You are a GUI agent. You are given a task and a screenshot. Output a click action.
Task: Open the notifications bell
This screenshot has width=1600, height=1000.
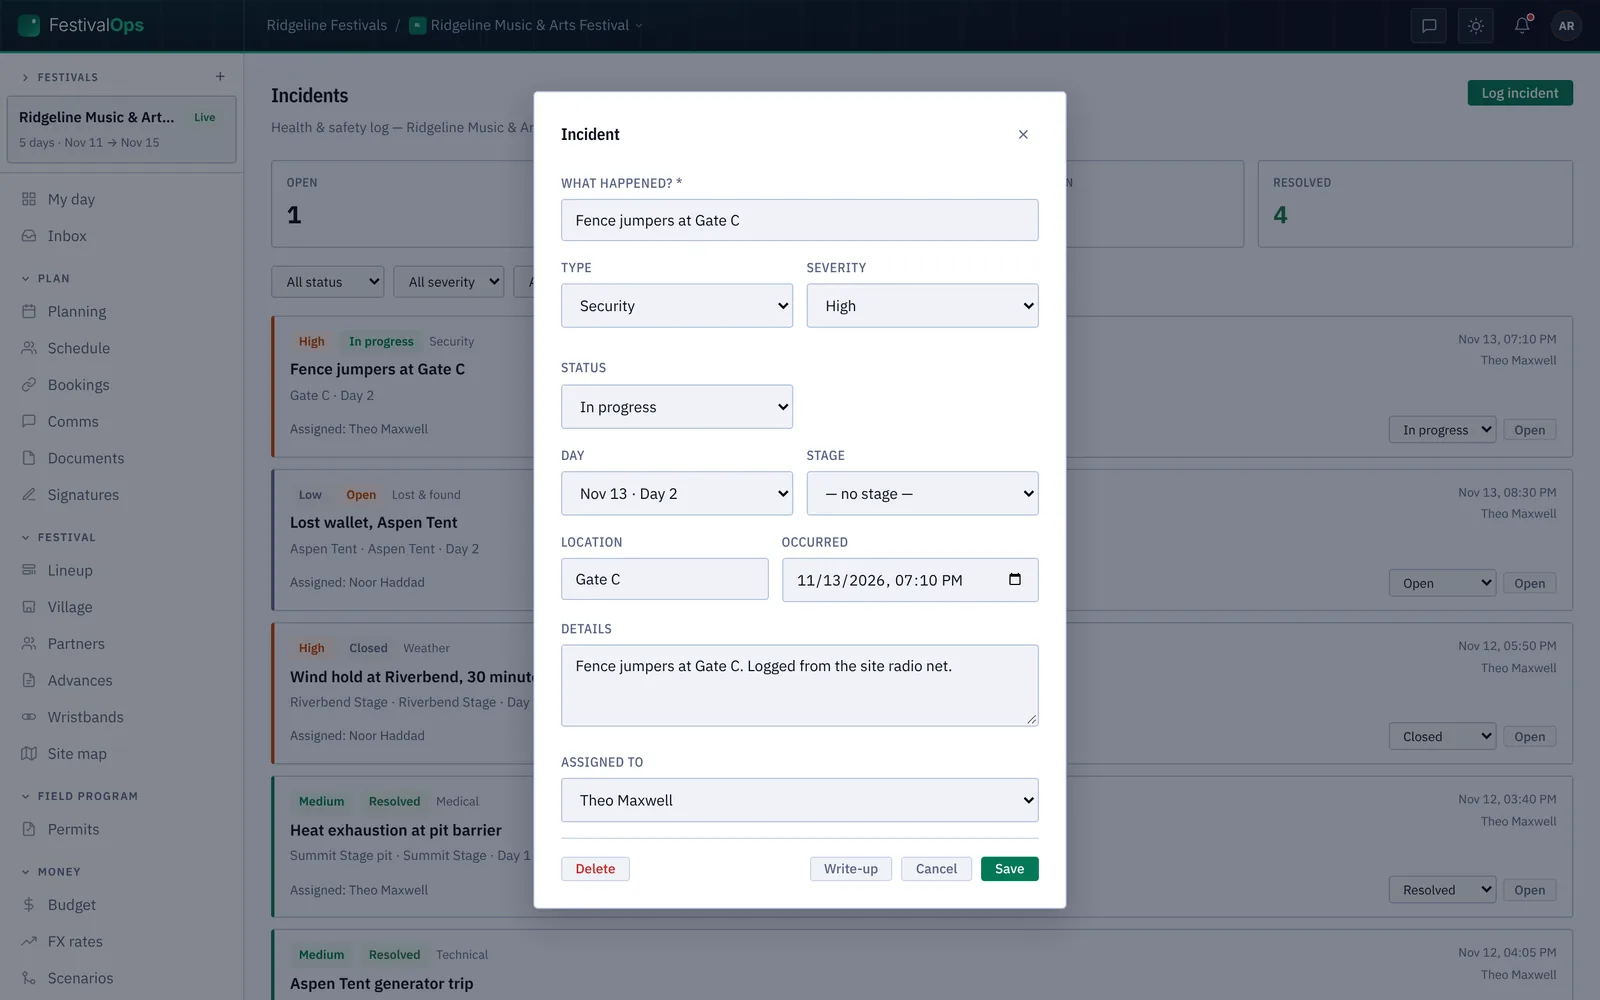(1522, 26)
